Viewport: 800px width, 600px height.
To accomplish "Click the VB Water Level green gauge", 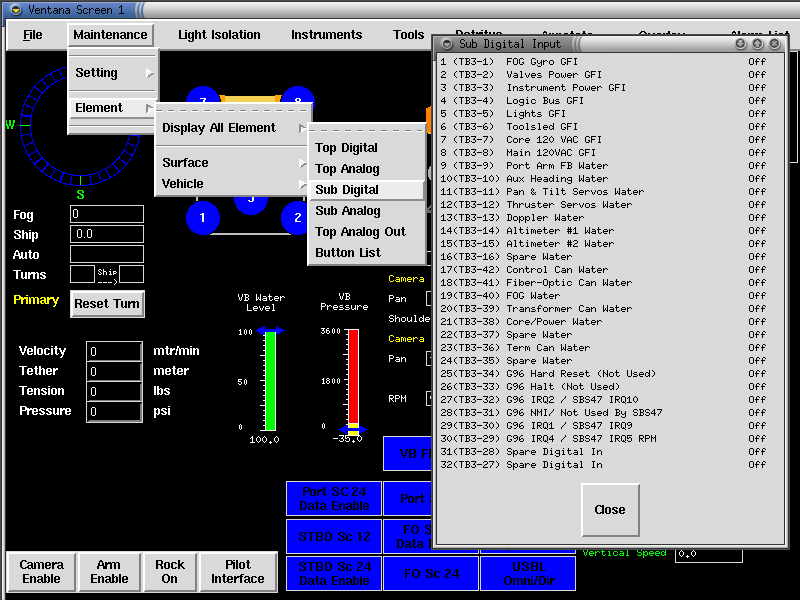I will point(270,381).
